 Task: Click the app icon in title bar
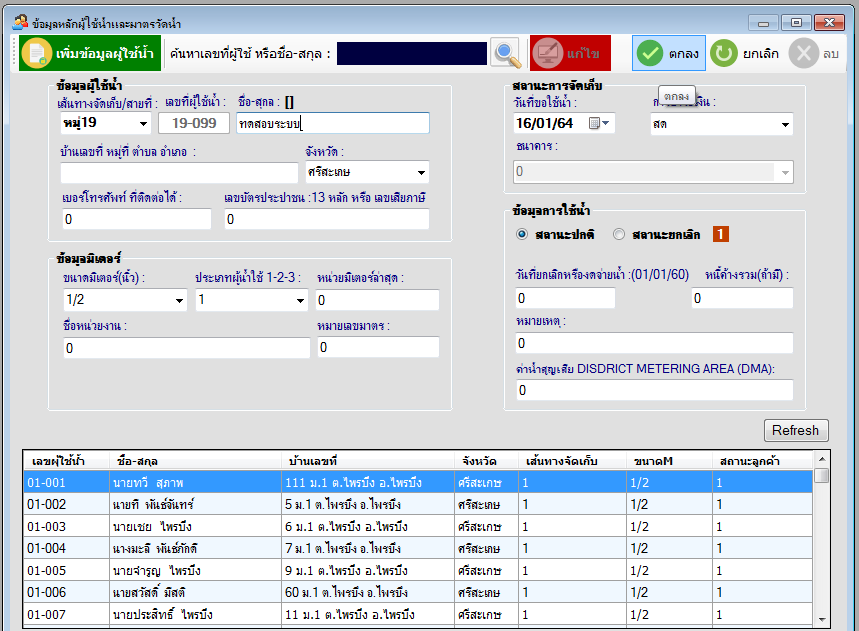click(x=20, y=22)
